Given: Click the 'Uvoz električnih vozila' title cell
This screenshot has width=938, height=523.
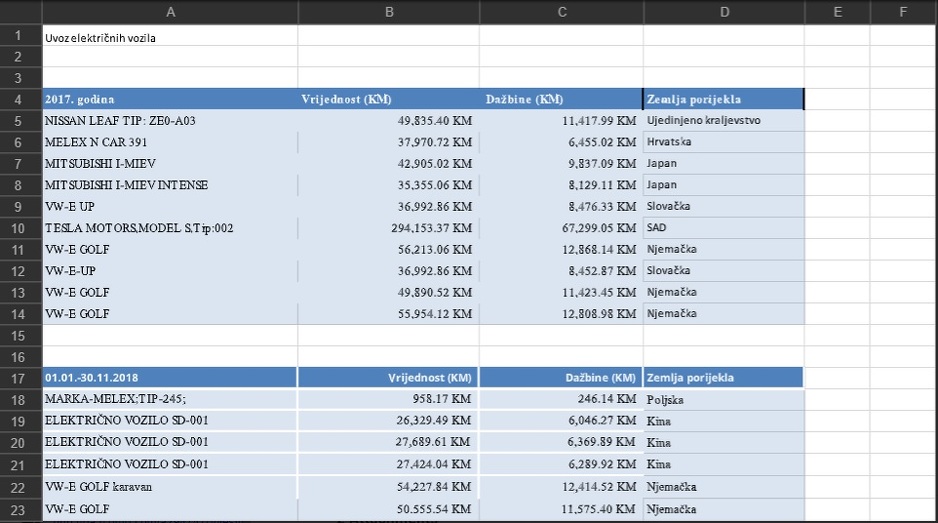Looking at the screenshot, I should coord(170,37).
